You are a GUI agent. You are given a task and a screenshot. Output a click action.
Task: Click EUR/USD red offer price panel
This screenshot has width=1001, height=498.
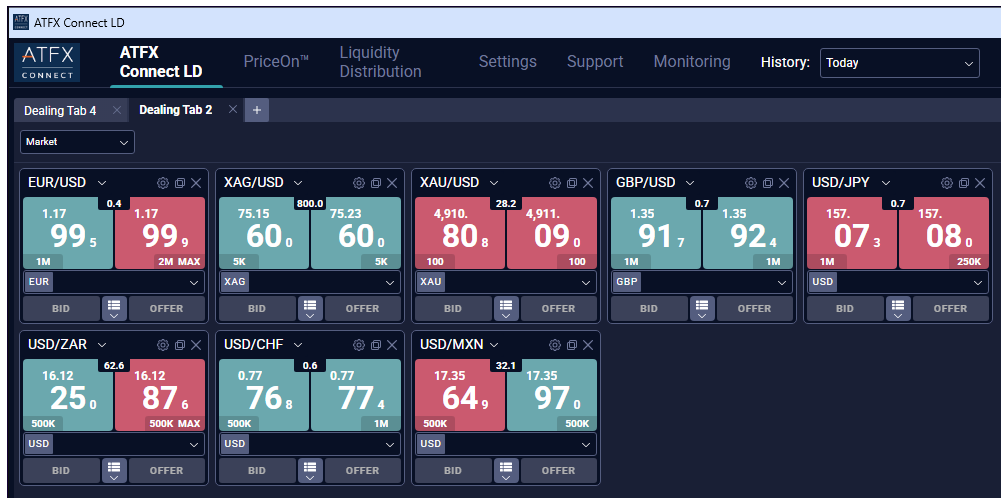coord(159,232)
